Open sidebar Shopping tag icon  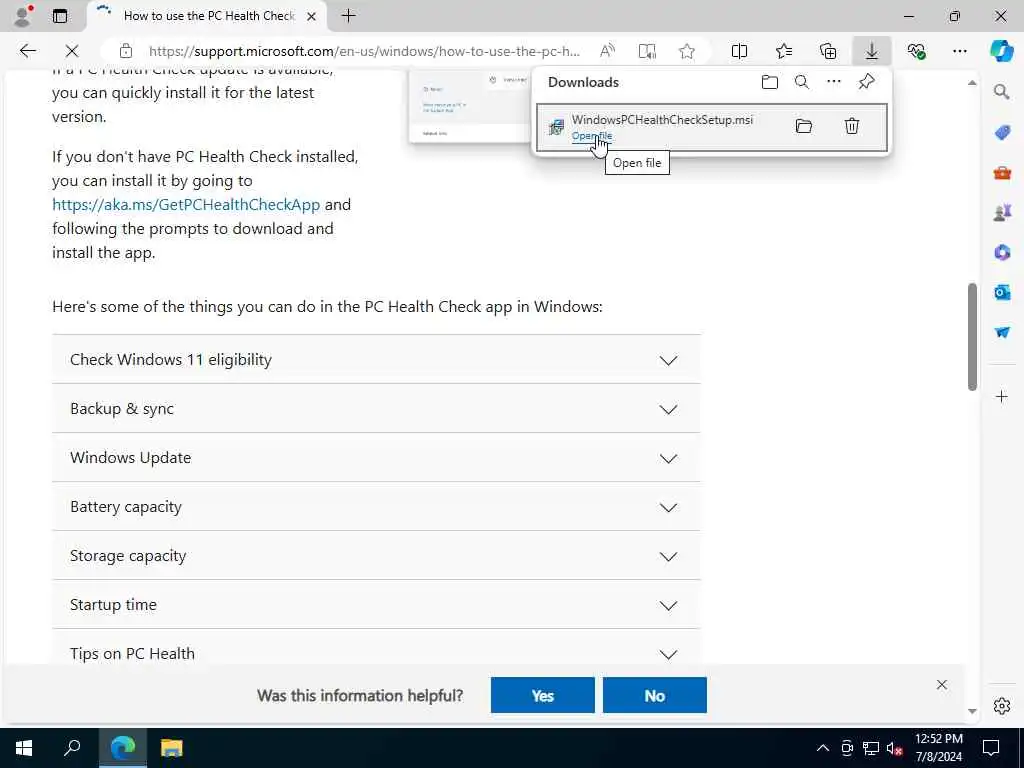click(1002, 133)
